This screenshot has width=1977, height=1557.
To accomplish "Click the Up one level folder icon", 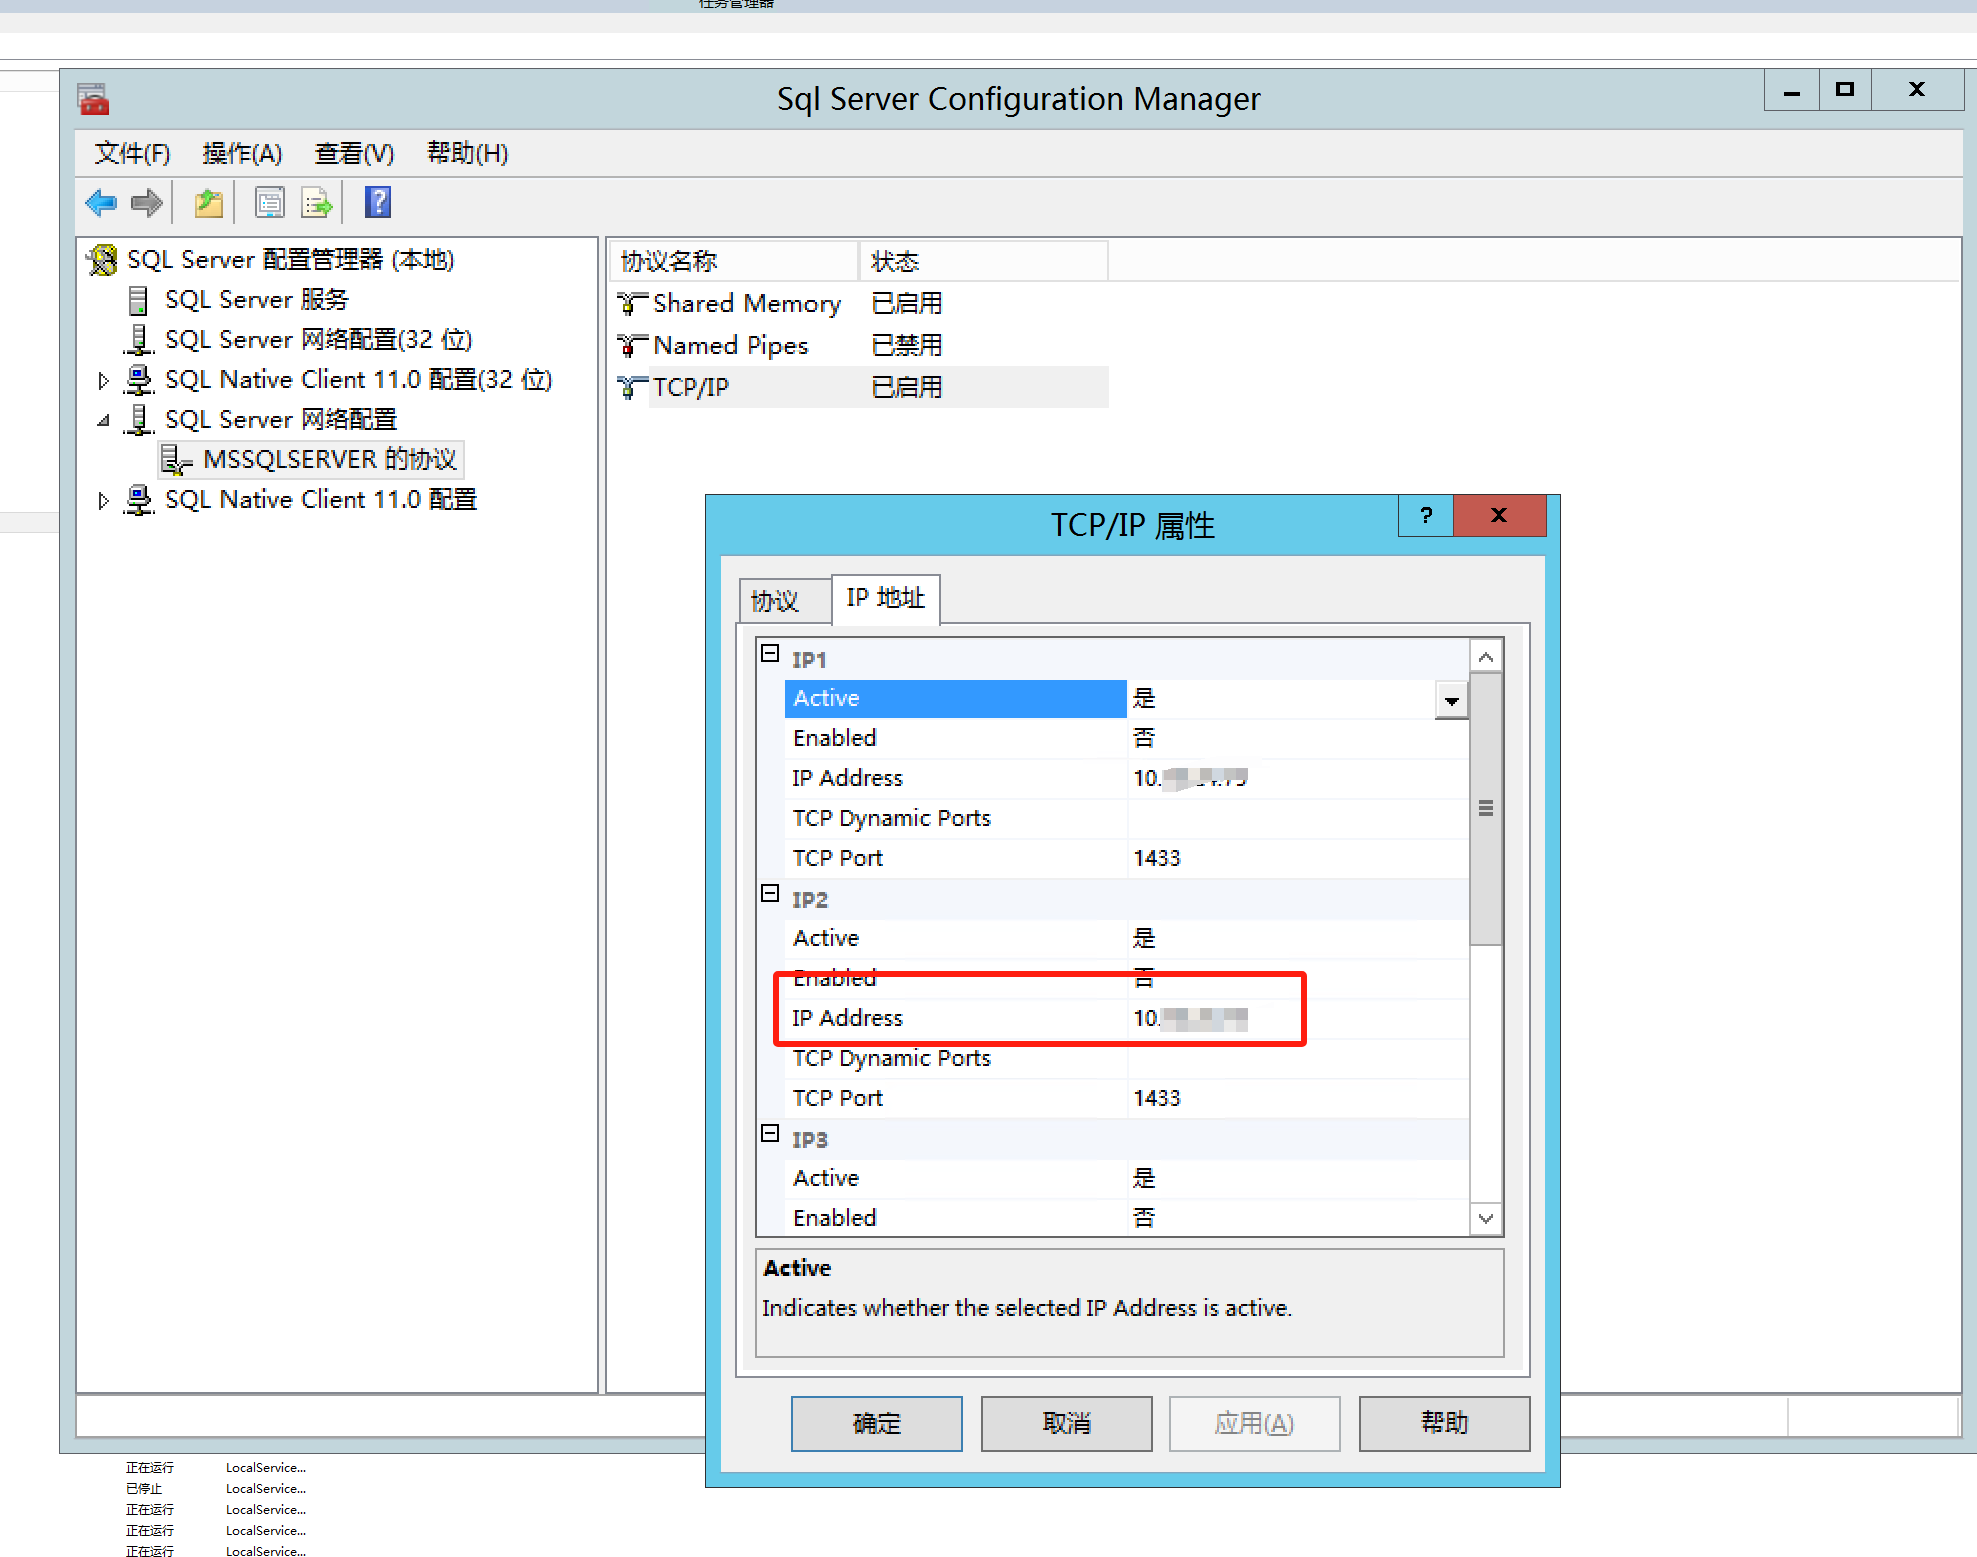I will [209, 203].
